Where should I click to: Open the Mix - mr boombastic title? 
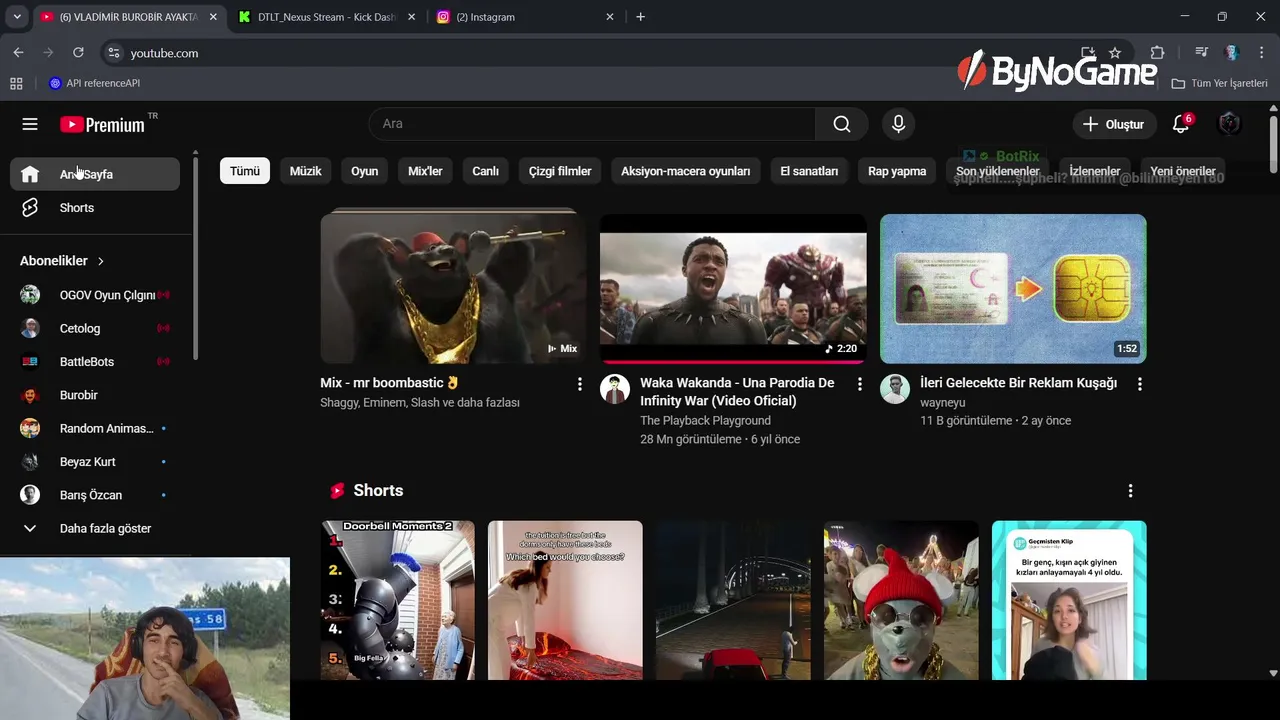(x=389, y=383)
